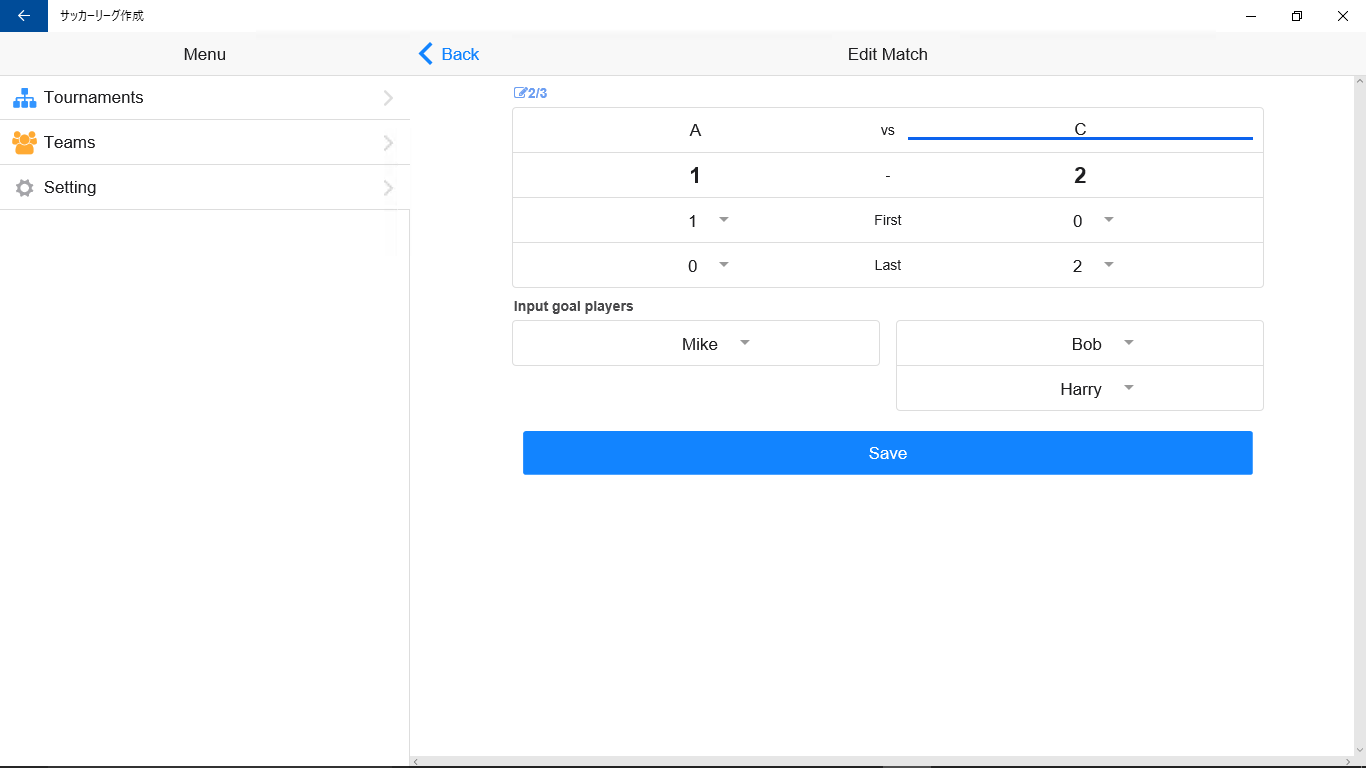Viewport: 1366px width, 768px height.
Task: Click the chevron on Teams row
Action: [x=388, y=143]
